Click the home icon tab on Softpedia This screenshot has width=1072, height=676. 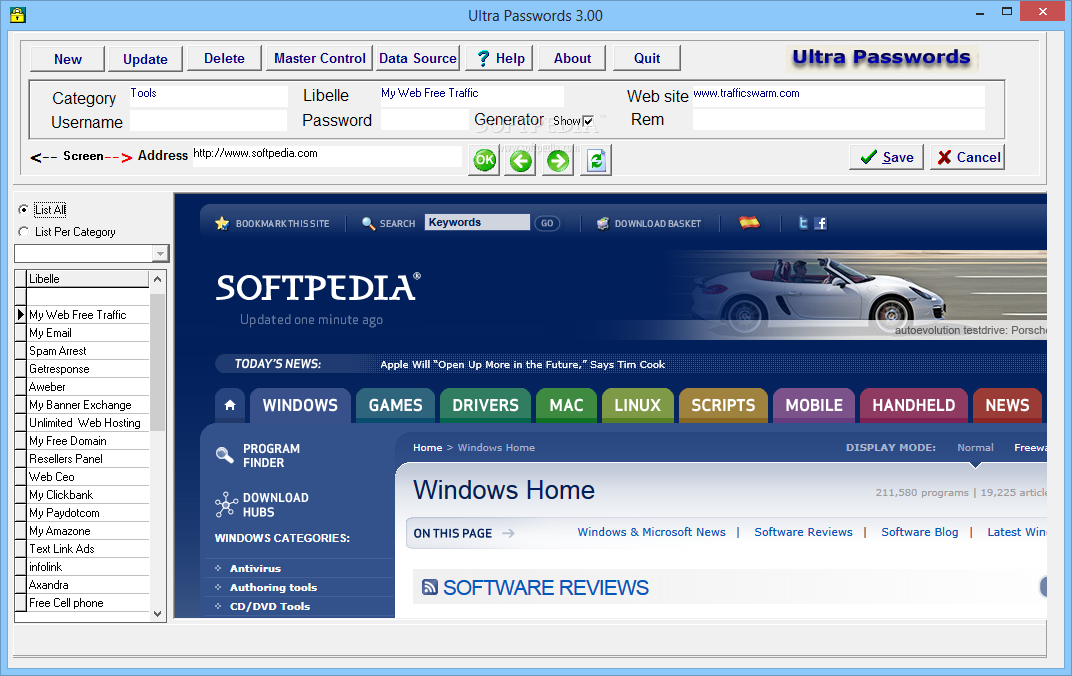230,405
